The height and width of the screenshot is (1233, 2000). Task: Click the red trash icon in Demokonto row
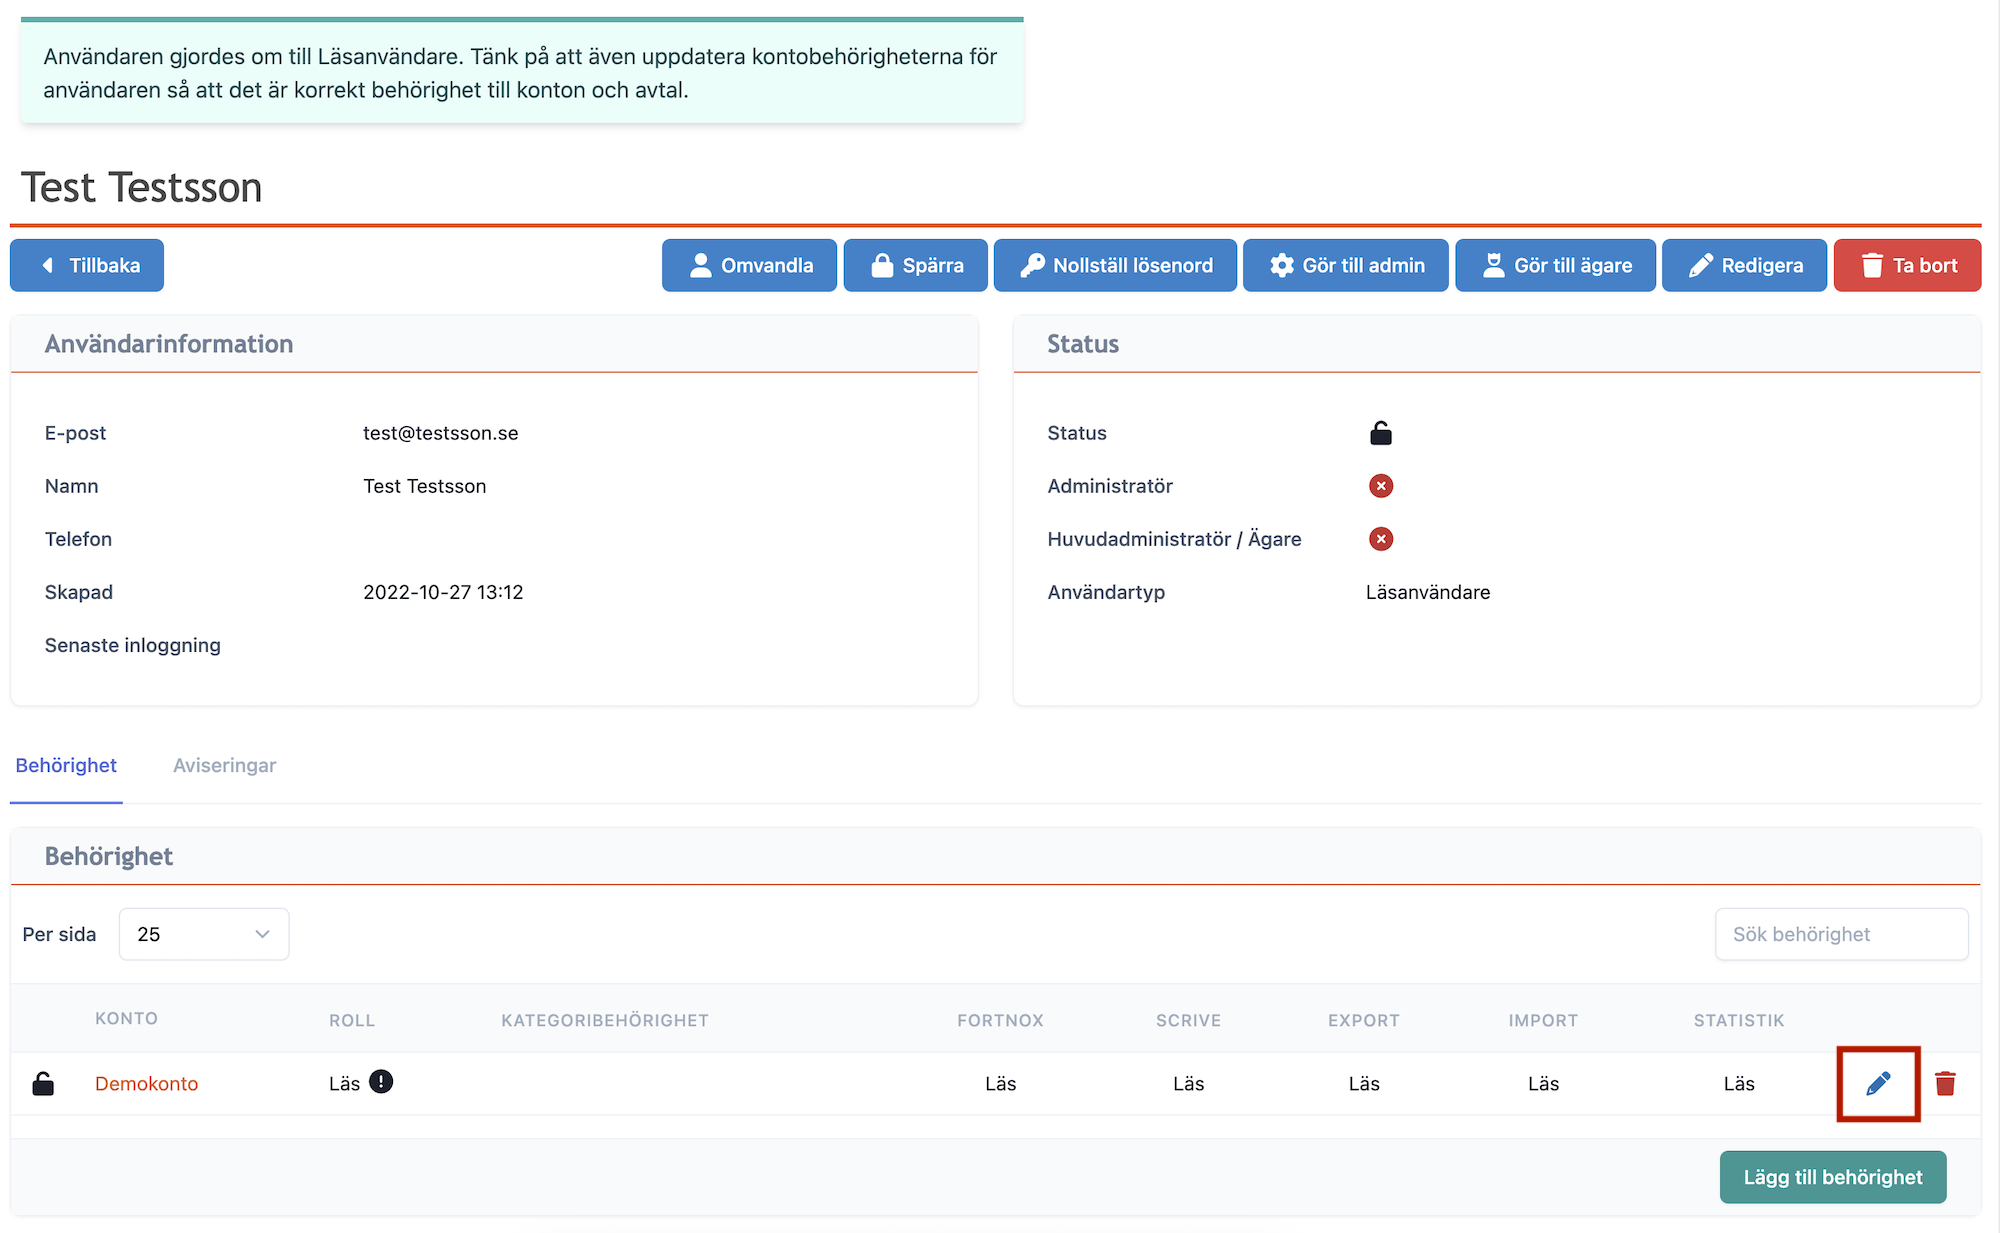click(1944, 1083)
